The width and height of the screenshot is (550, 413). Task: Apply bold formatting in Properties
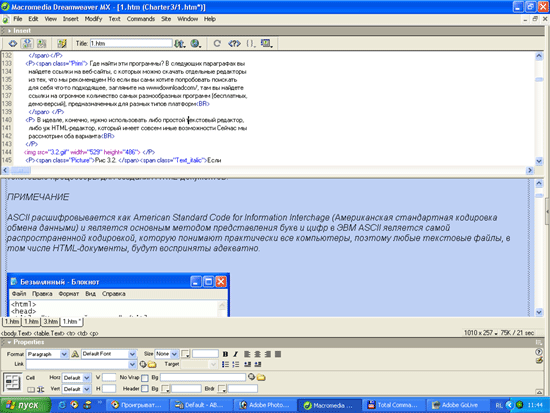click(x=225, y=354)
